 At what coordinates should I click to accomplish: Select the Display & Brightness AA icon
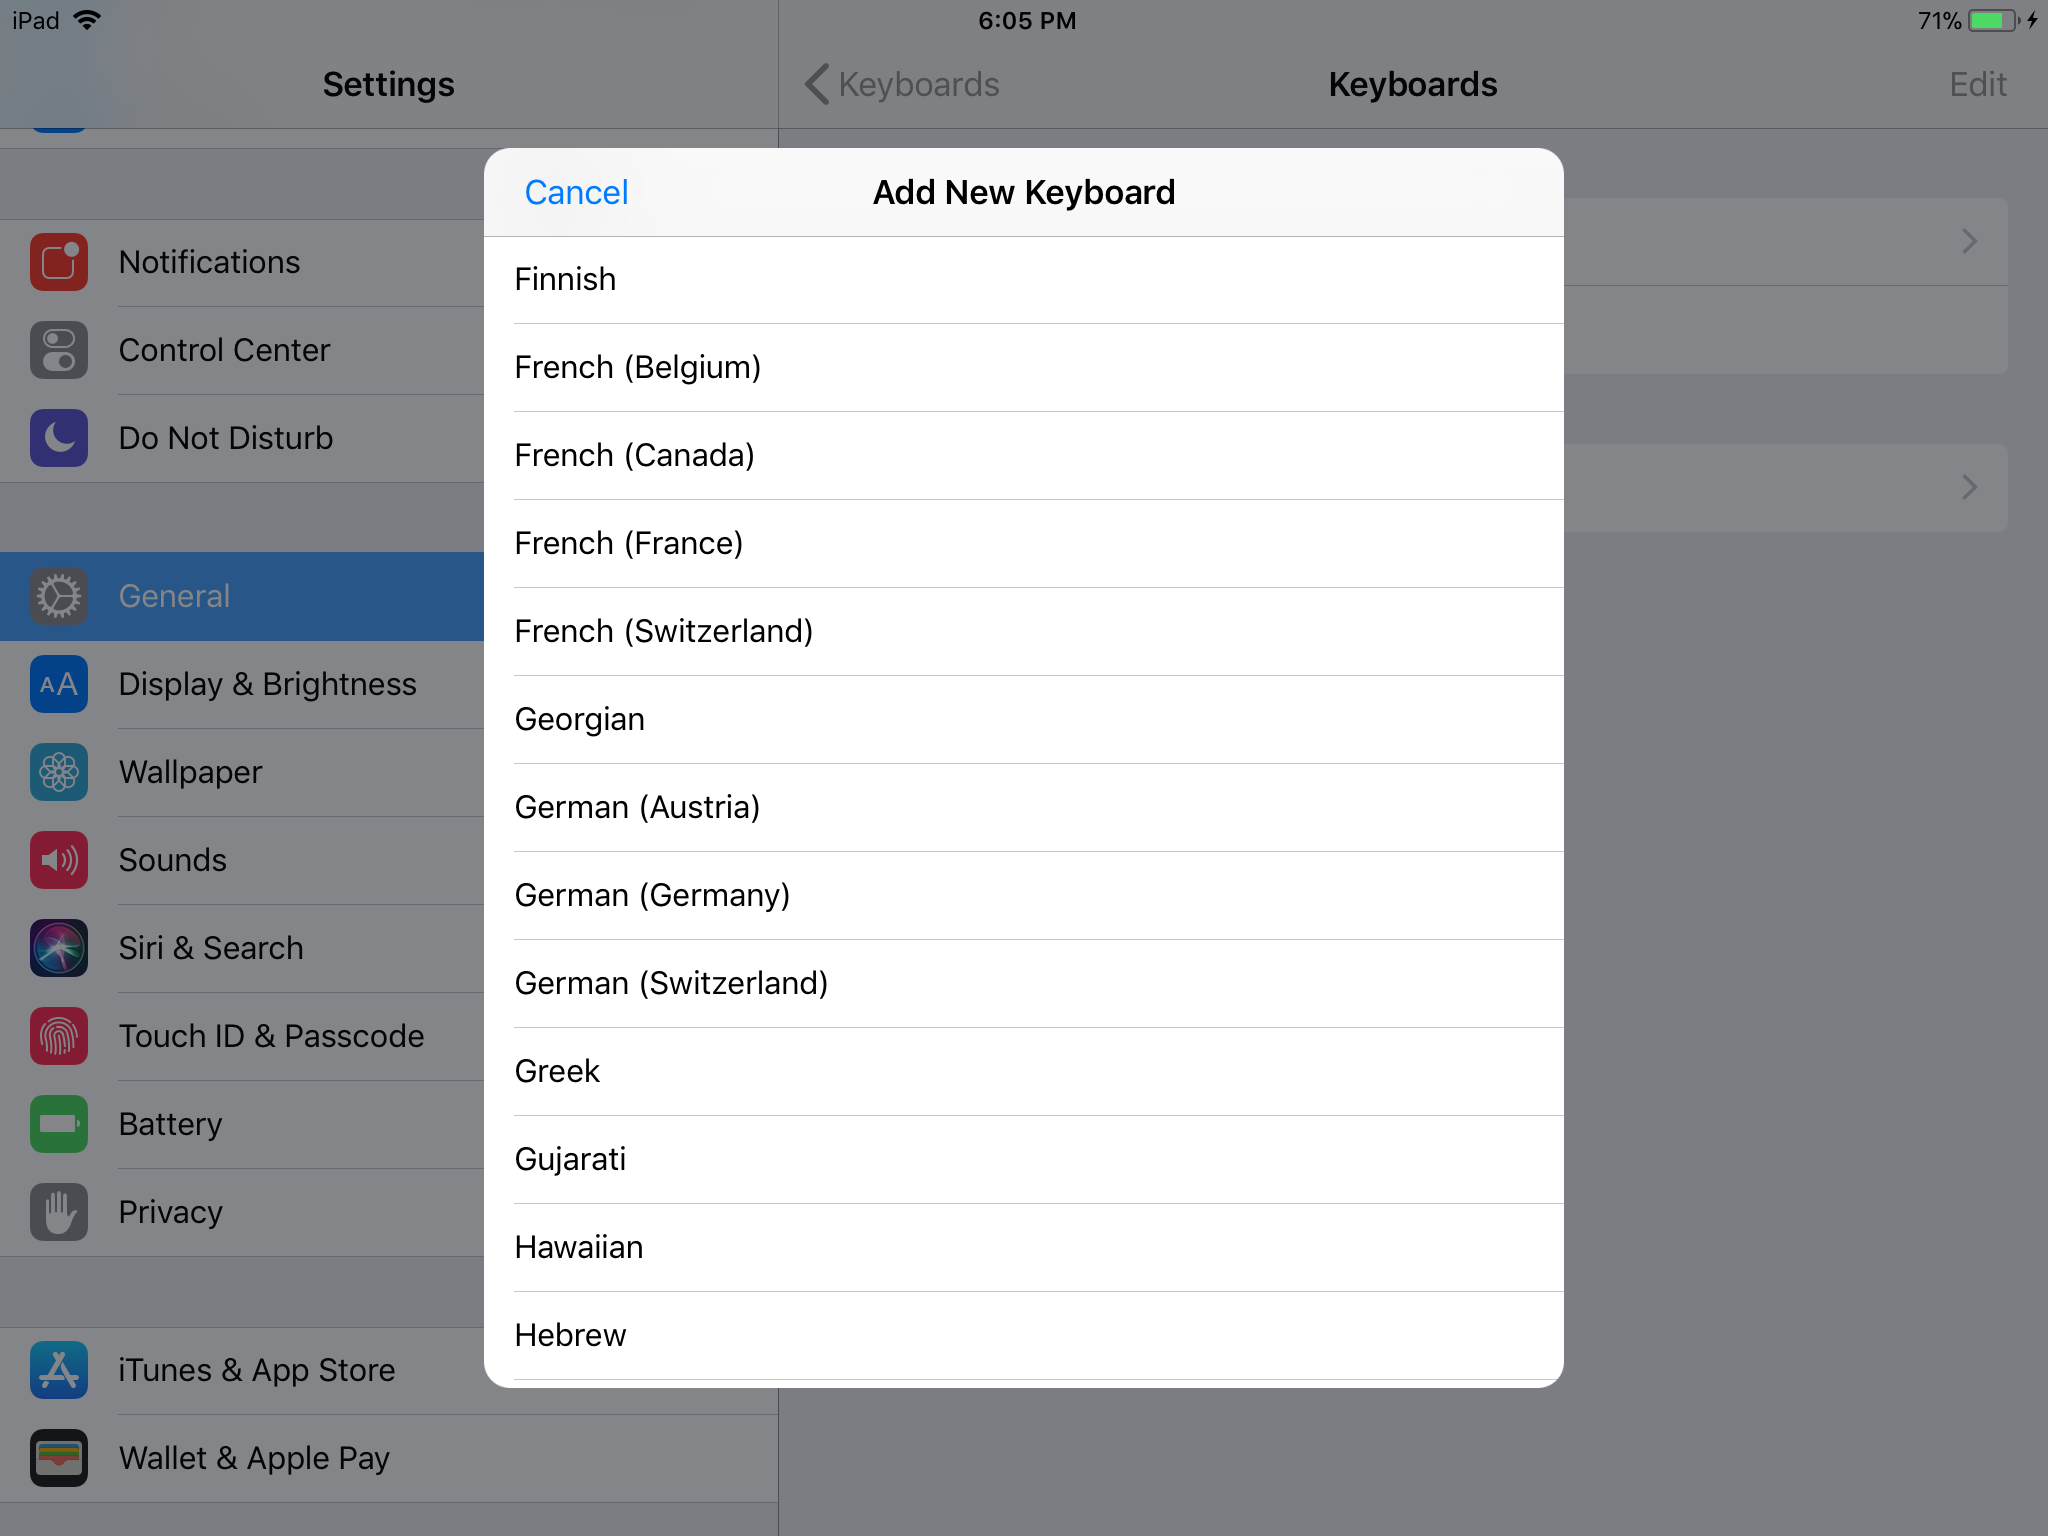[59, 684]
